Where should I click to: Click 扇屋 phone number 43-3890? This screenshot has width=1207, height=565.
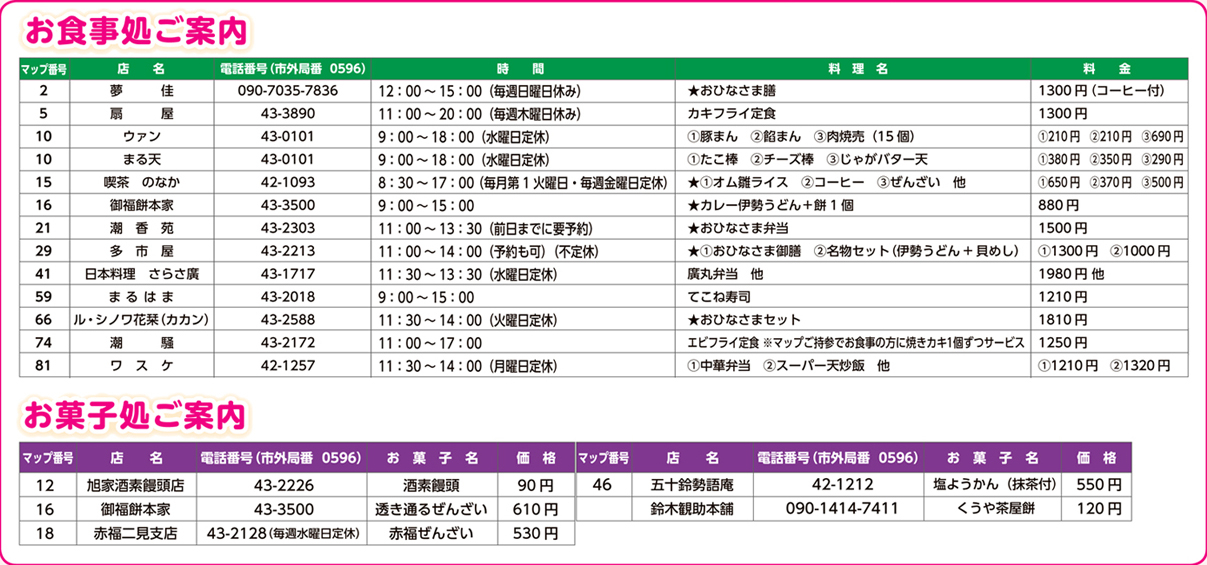[288, 113]
